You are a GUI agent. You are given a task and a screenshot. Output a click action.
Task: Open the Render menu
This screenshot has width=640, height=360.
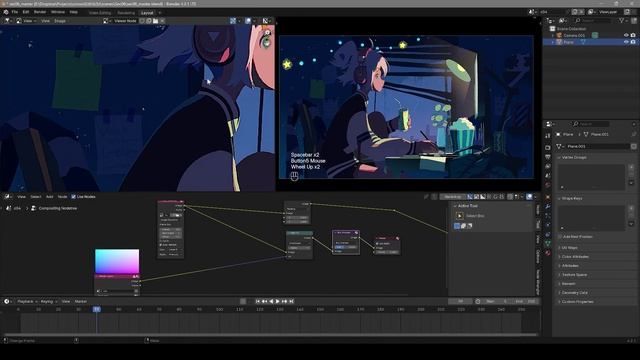40,12
